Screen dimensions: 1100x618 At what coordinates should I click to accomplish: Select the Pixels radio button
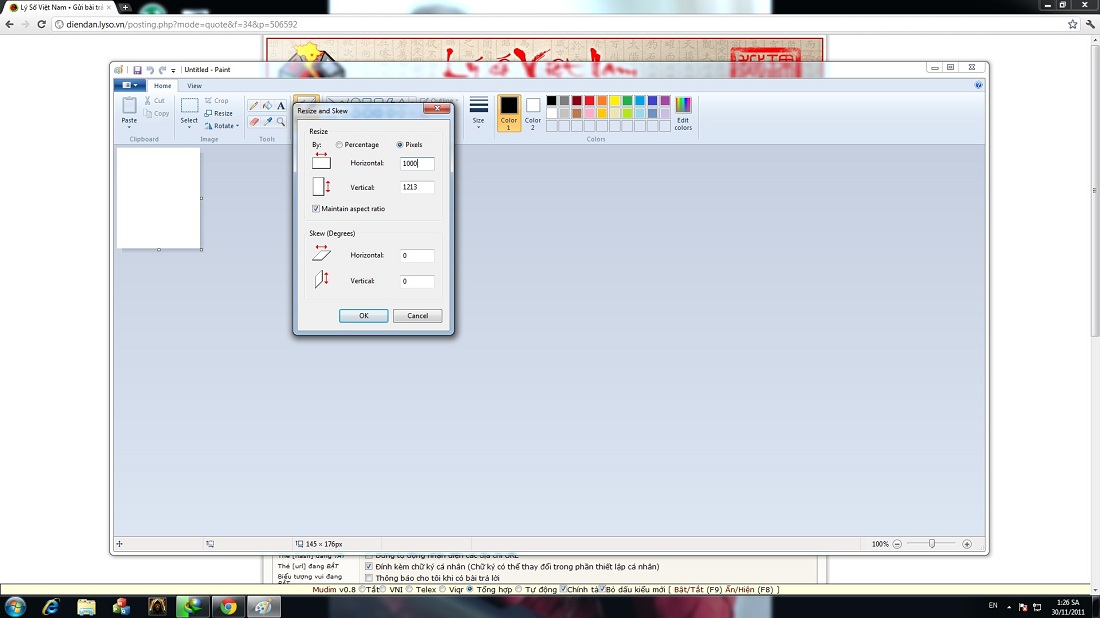(400, 145)
